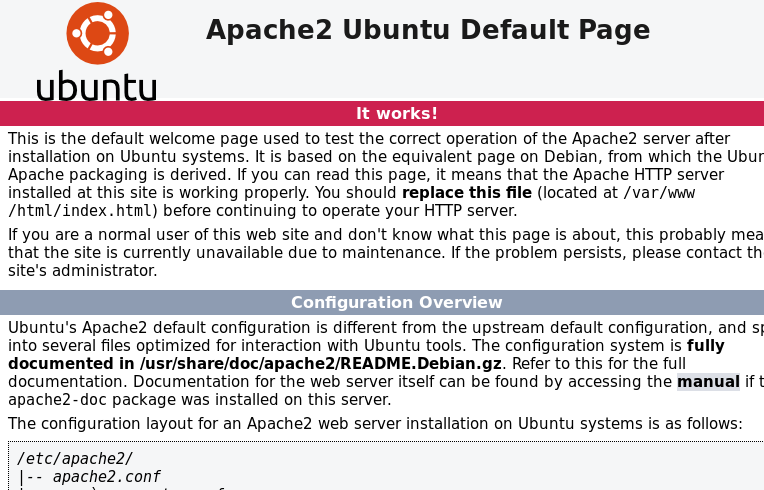Click the /etc/apache2/ line in layout box

75,459
